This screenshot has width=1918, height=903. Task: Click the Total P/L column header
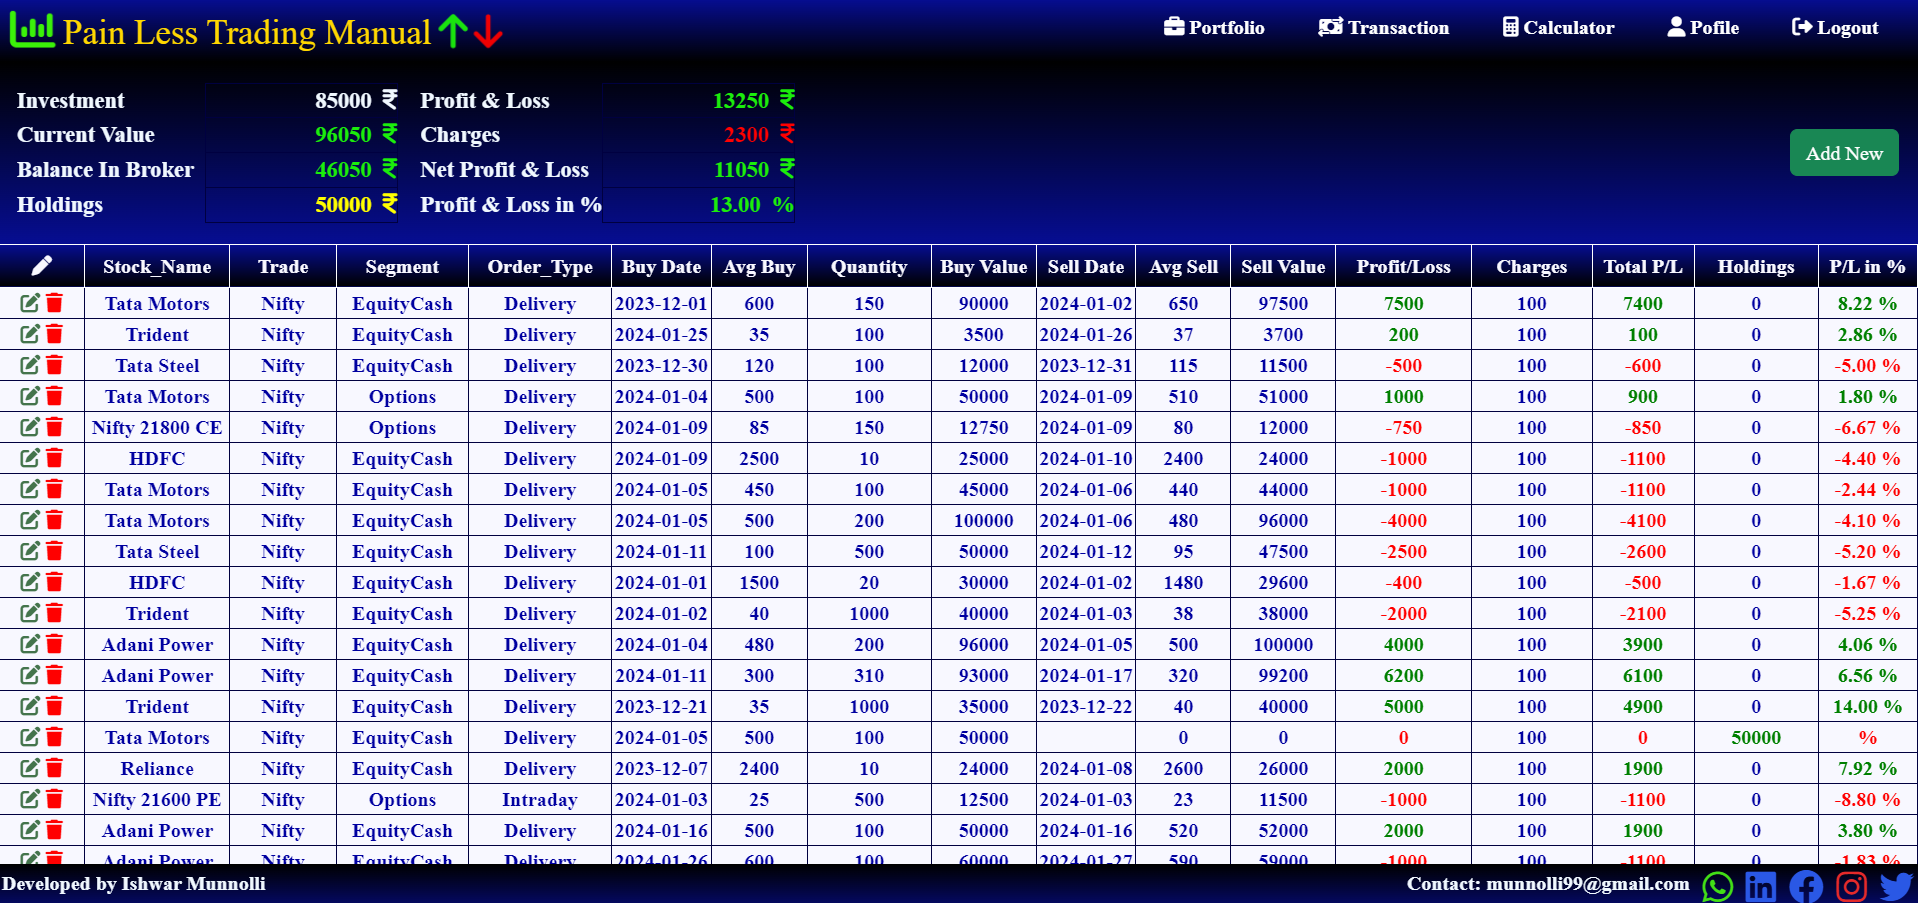pyautogui.click(x=1643, y=266)
